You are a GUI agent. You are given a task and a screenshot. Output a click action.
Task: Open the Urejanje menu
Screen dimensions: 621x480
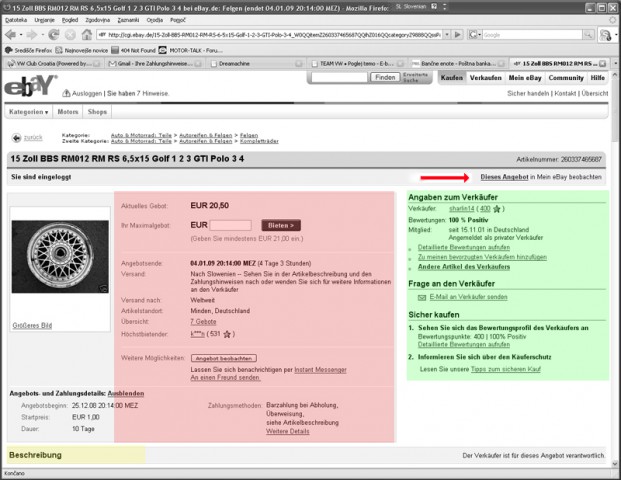44,20
